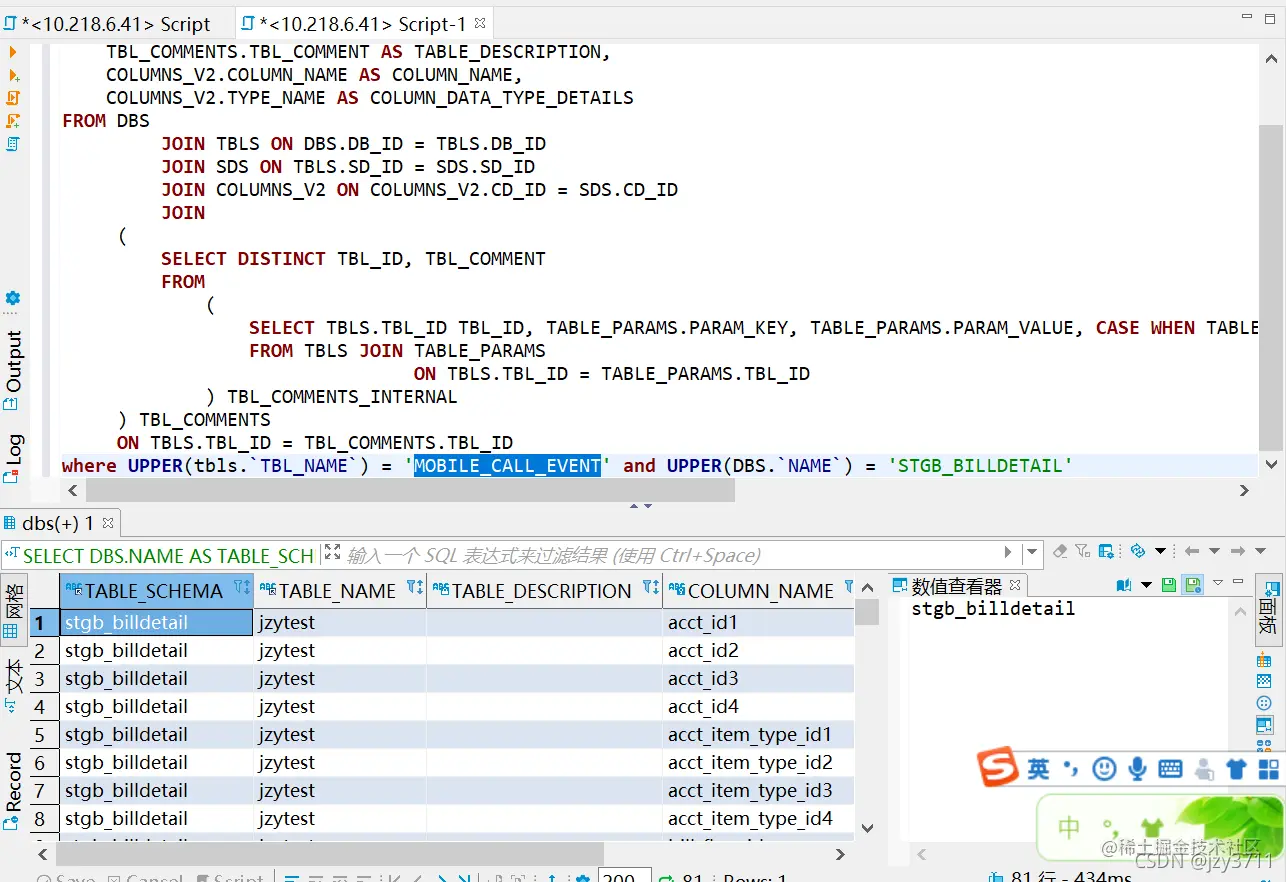Click the TABLE_SCHEMA column header
Screen dimensions: 1286x882
point(156,591)
